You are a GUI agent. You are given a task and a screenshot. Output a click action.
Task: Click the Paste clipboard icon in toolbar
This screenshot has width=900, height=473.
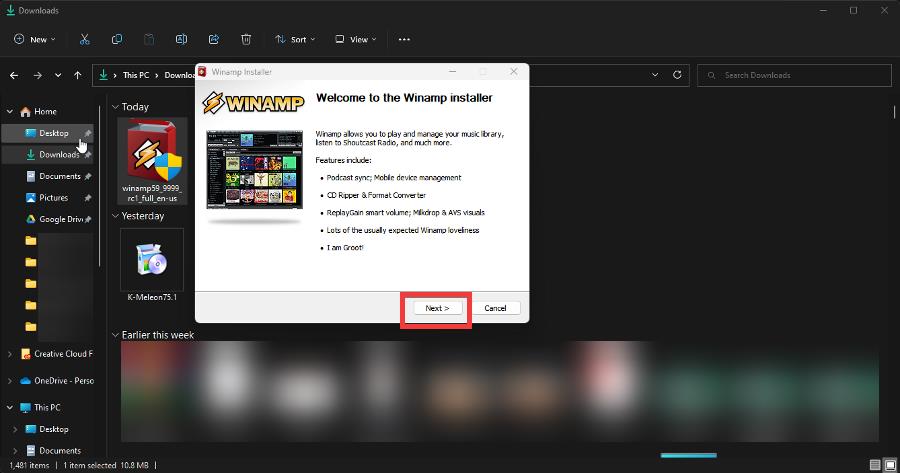coord(149,39)
